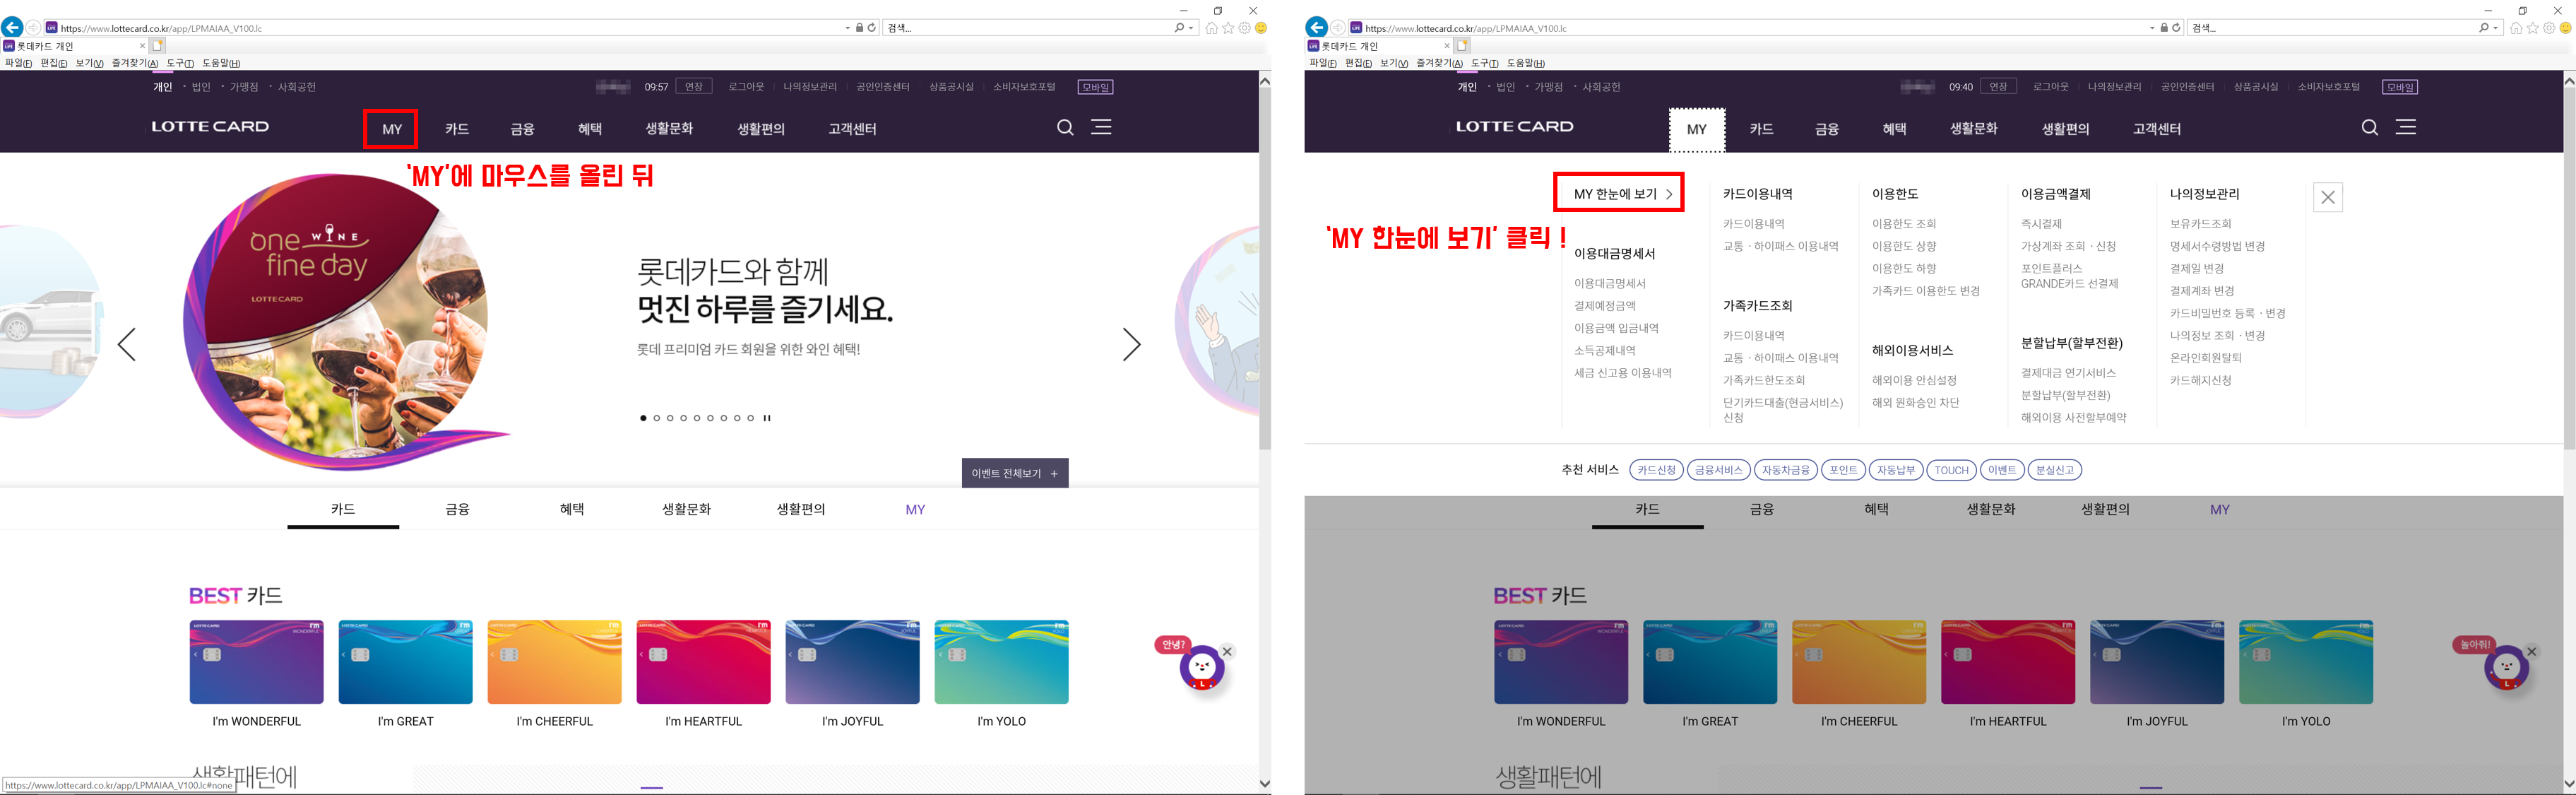Open I'm CHEERFUL card in left window
2576x795 pixels.
tap(554, 662)
